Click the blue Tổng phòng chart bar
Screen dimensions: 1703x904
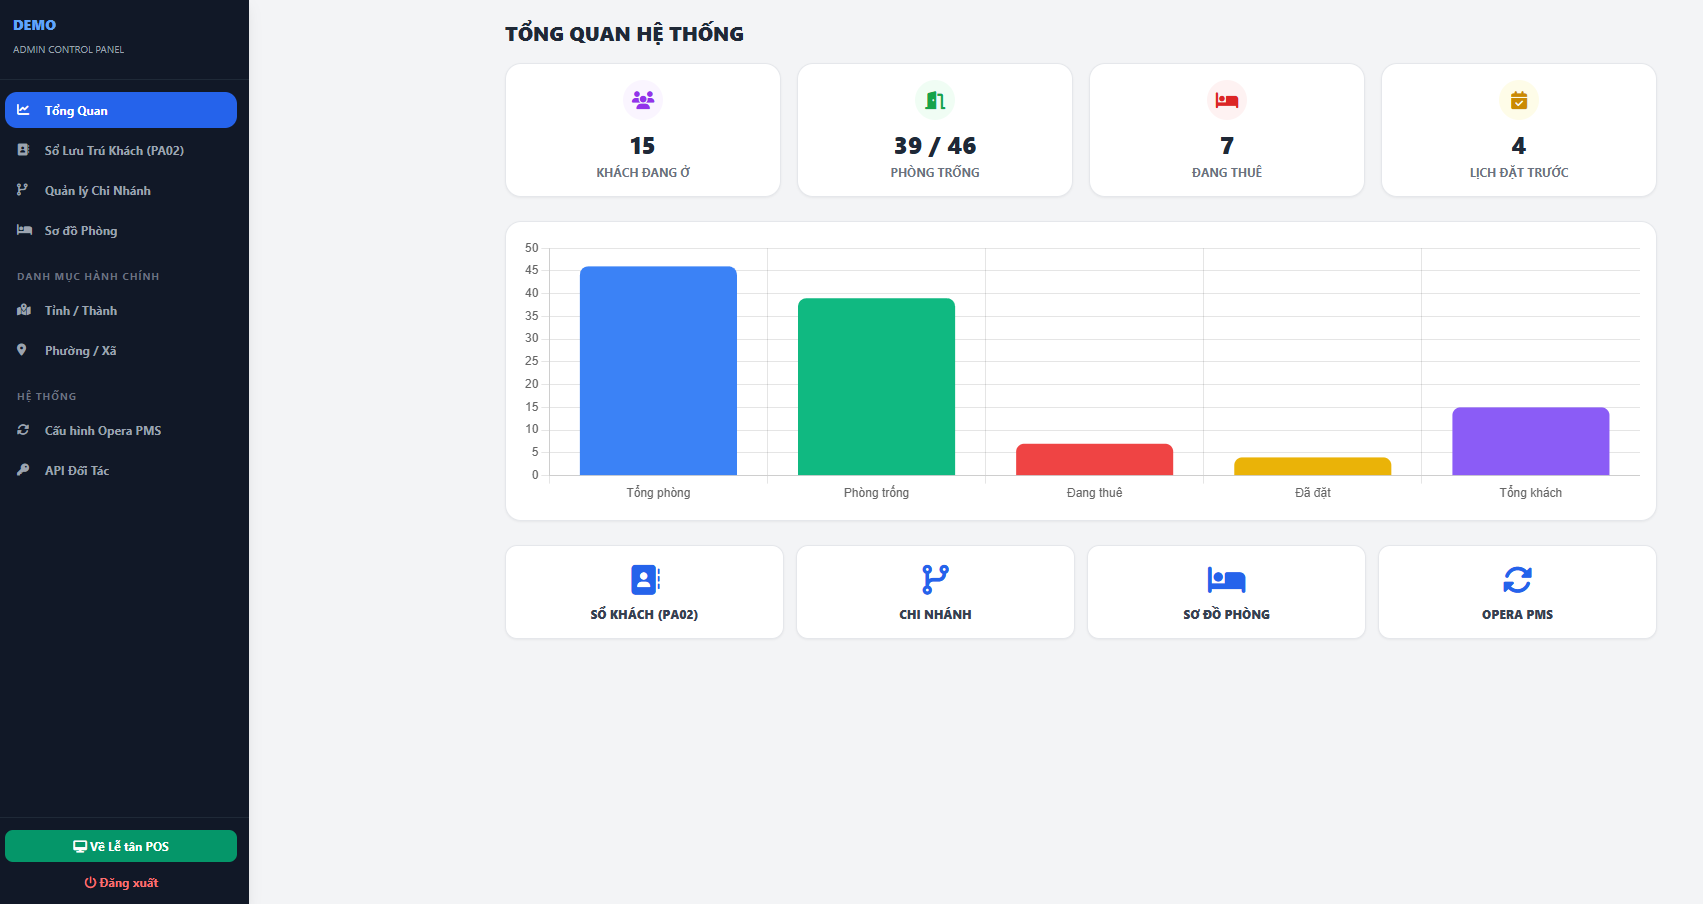[658, 370]
